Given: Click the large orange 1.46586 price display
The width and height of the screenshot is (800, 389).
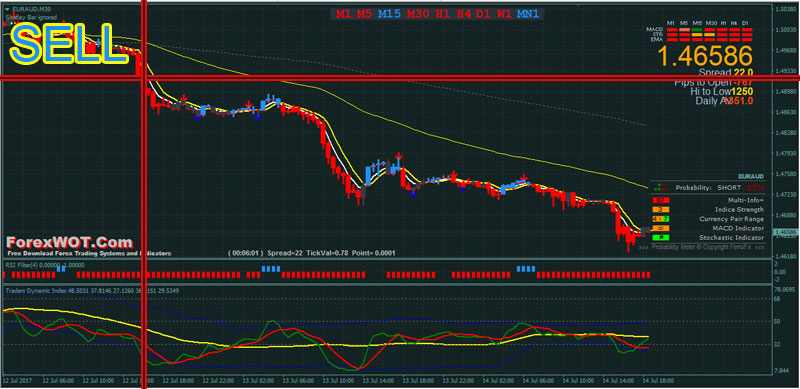Looking at the screenshot, I should point(705,56).
